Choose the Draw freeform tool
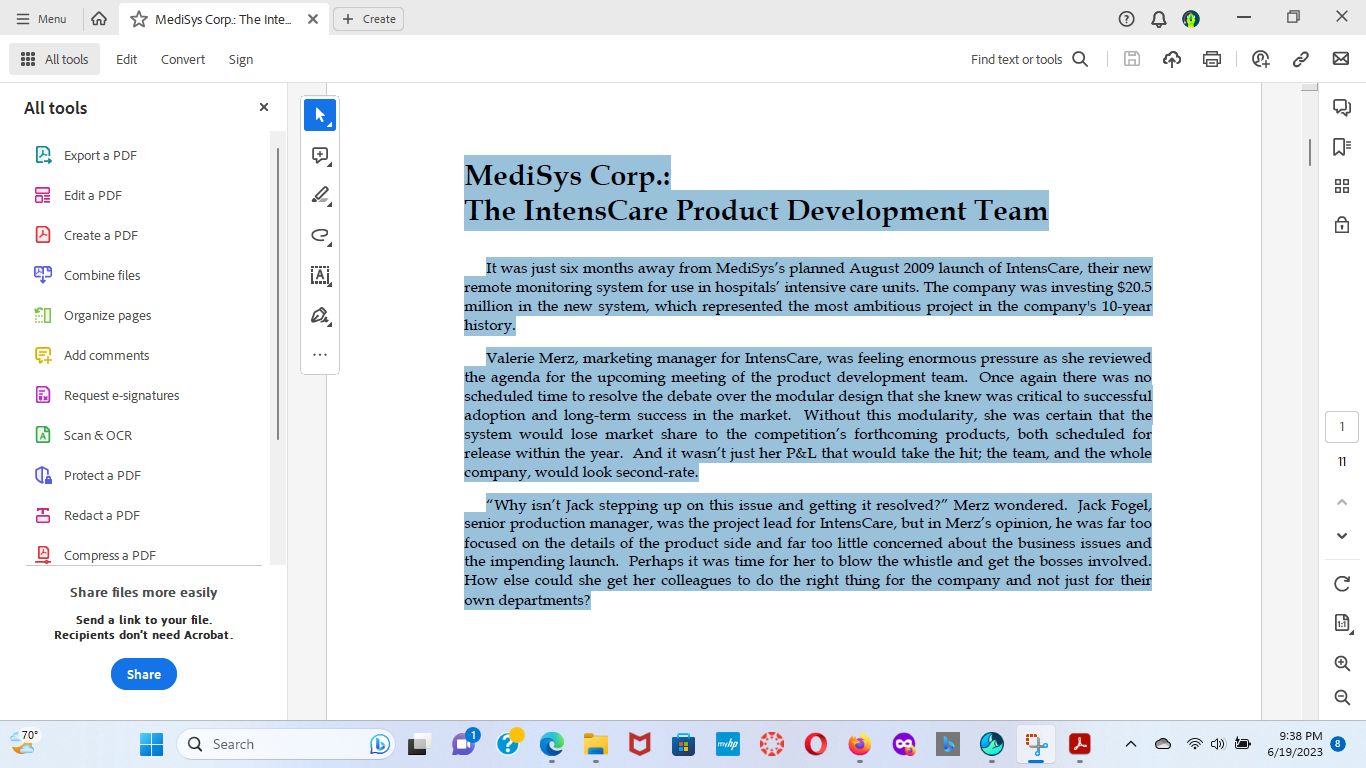Viewport: 1366px width, 768px height. pyautogui.click(x=320, y=236)
